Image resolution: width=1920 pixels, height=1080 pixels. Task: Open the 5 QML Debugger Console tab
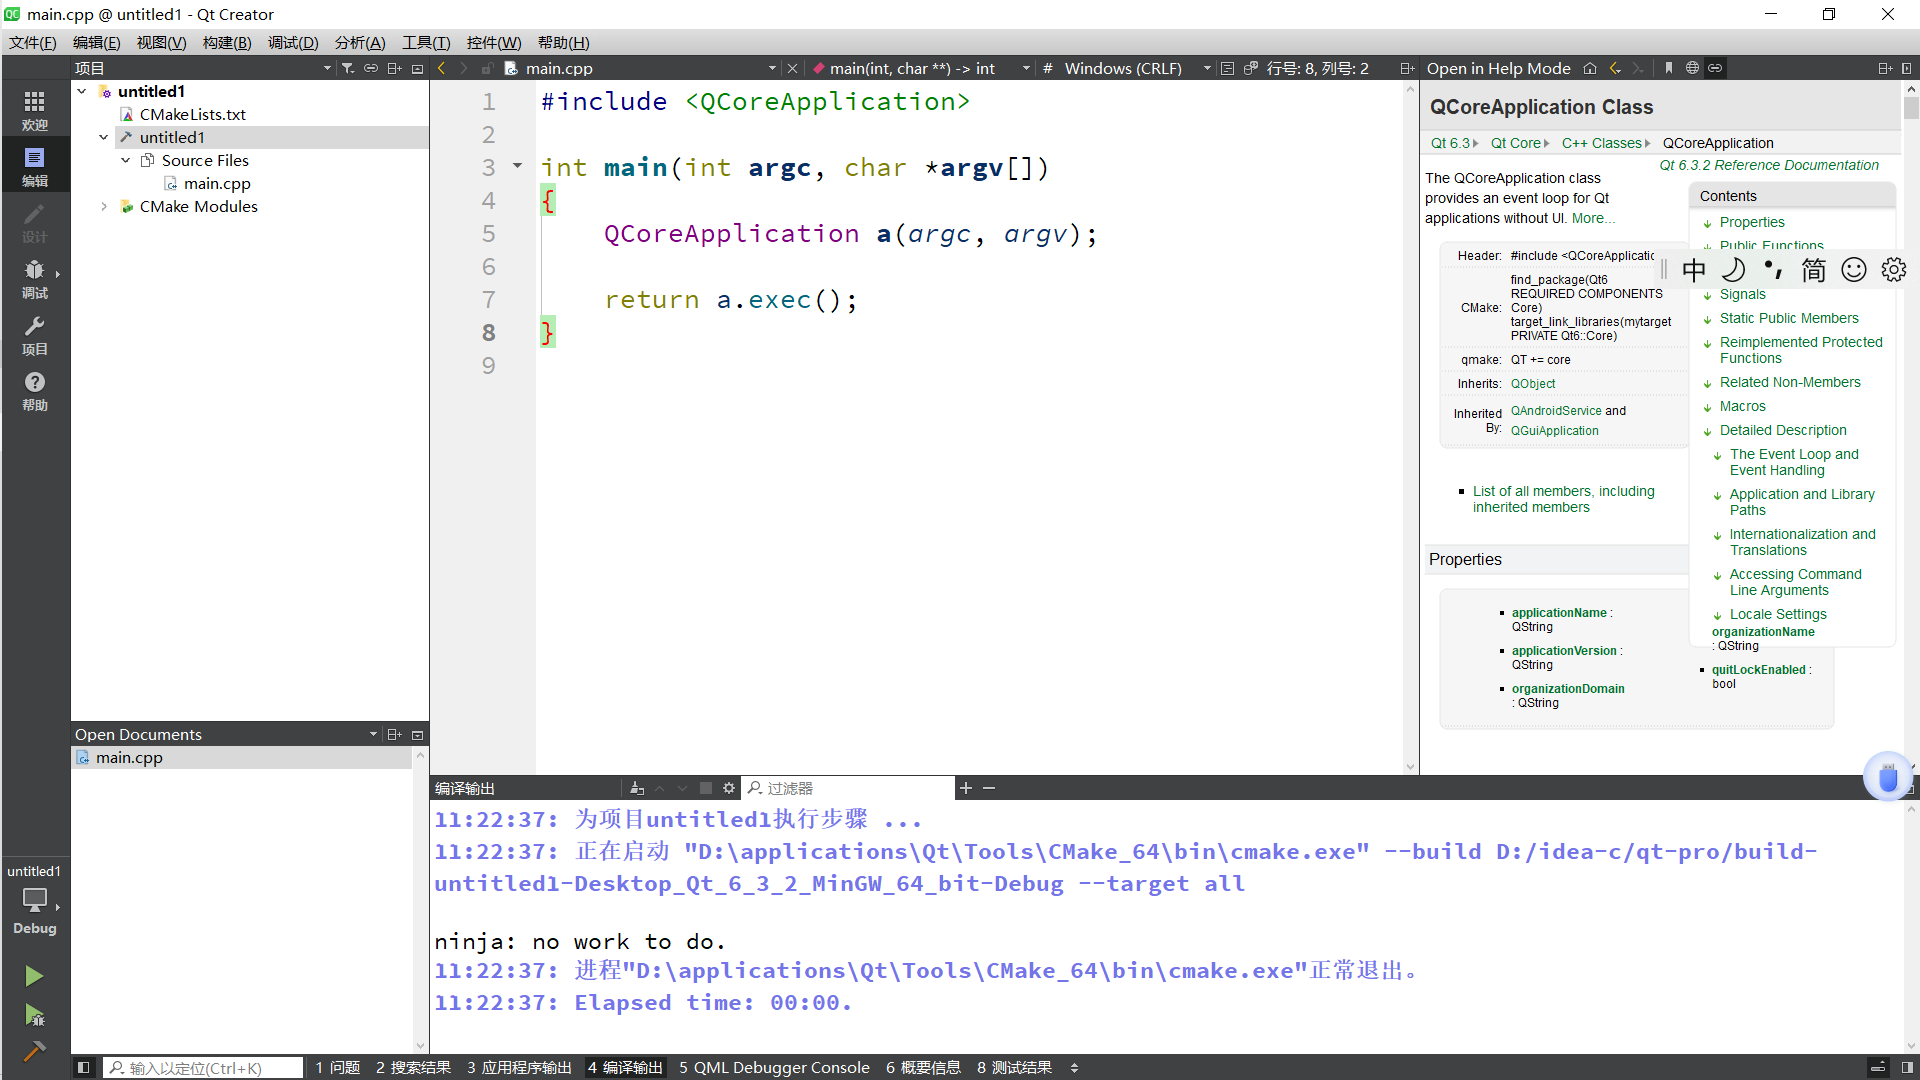[x=774, y=1067]
